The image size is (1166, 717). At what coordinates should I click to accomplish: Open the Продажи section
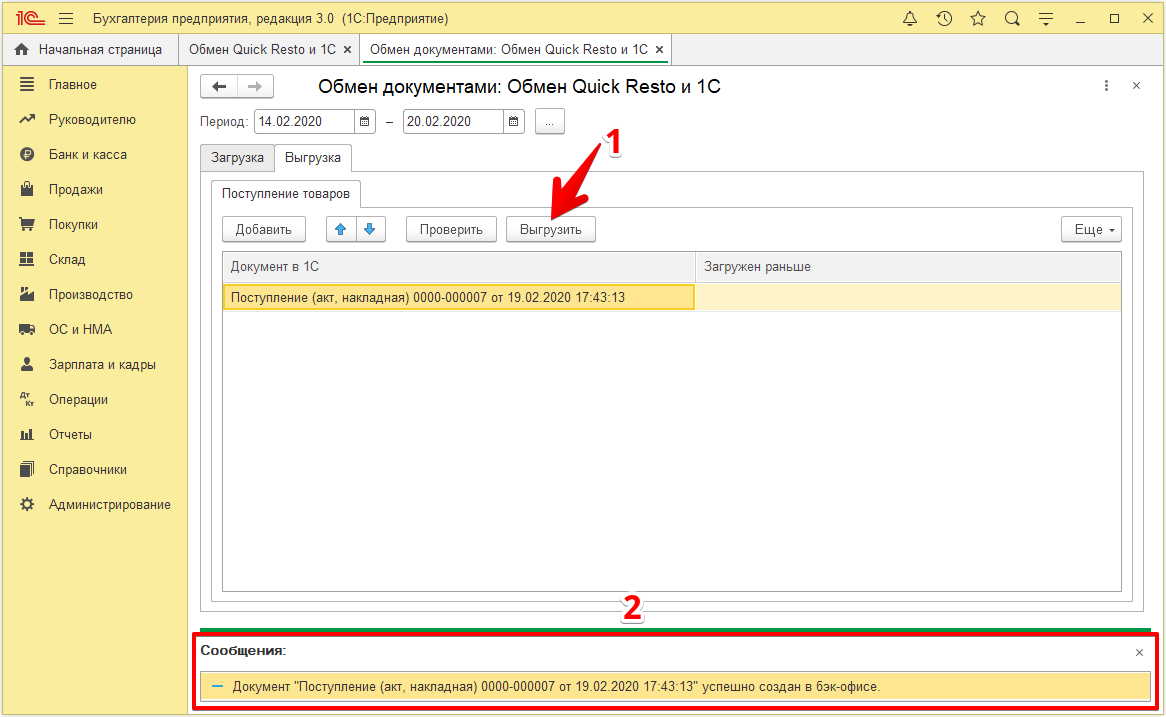point(94,190)
